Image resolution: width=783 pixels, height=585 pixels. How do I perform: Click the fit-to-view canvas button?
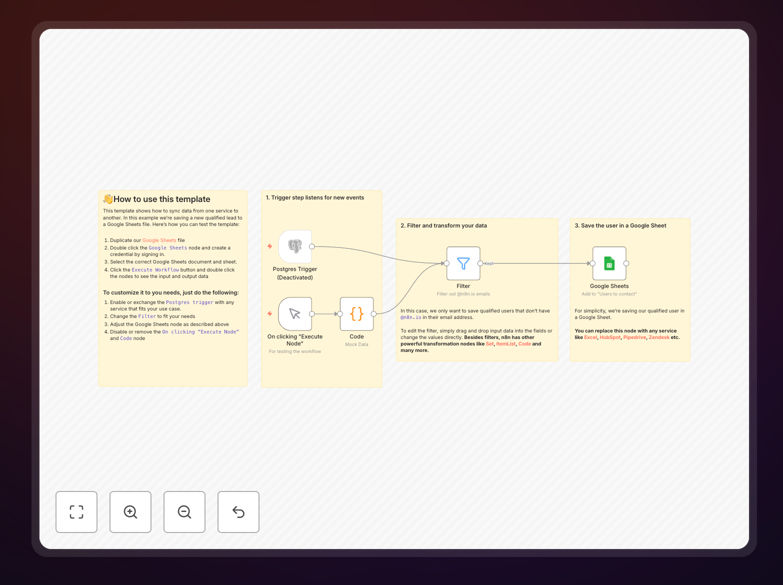pyautogui.click(x=76, y=512)
